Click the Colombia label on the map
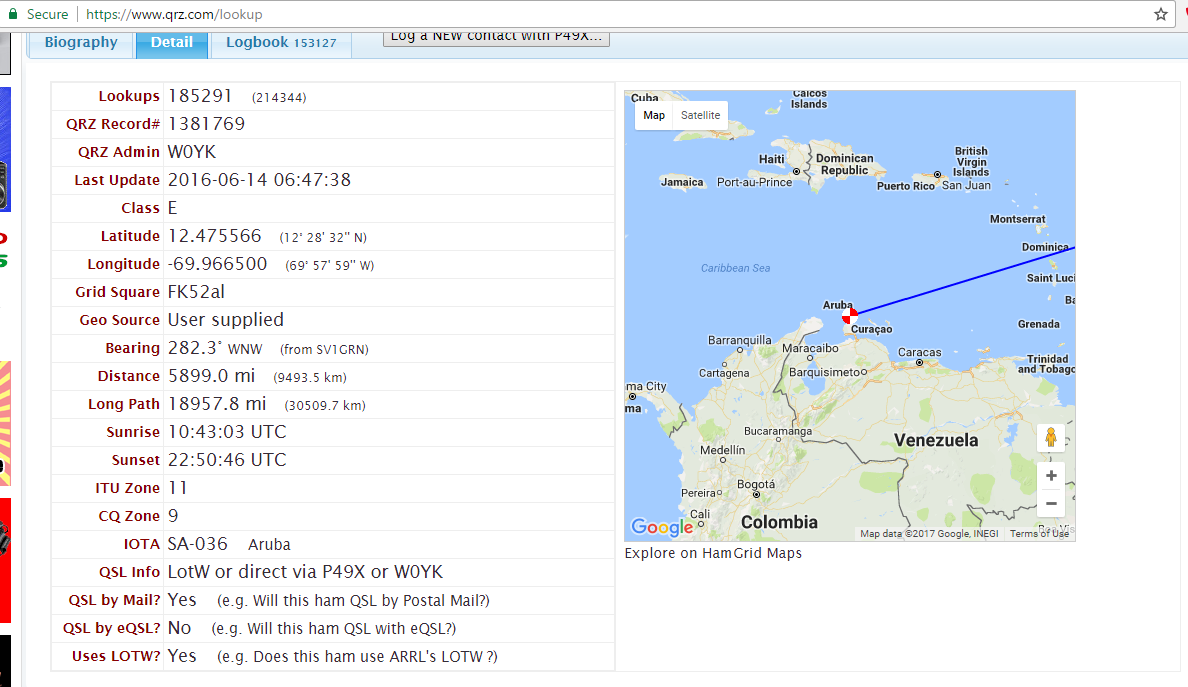 (779, 522)
